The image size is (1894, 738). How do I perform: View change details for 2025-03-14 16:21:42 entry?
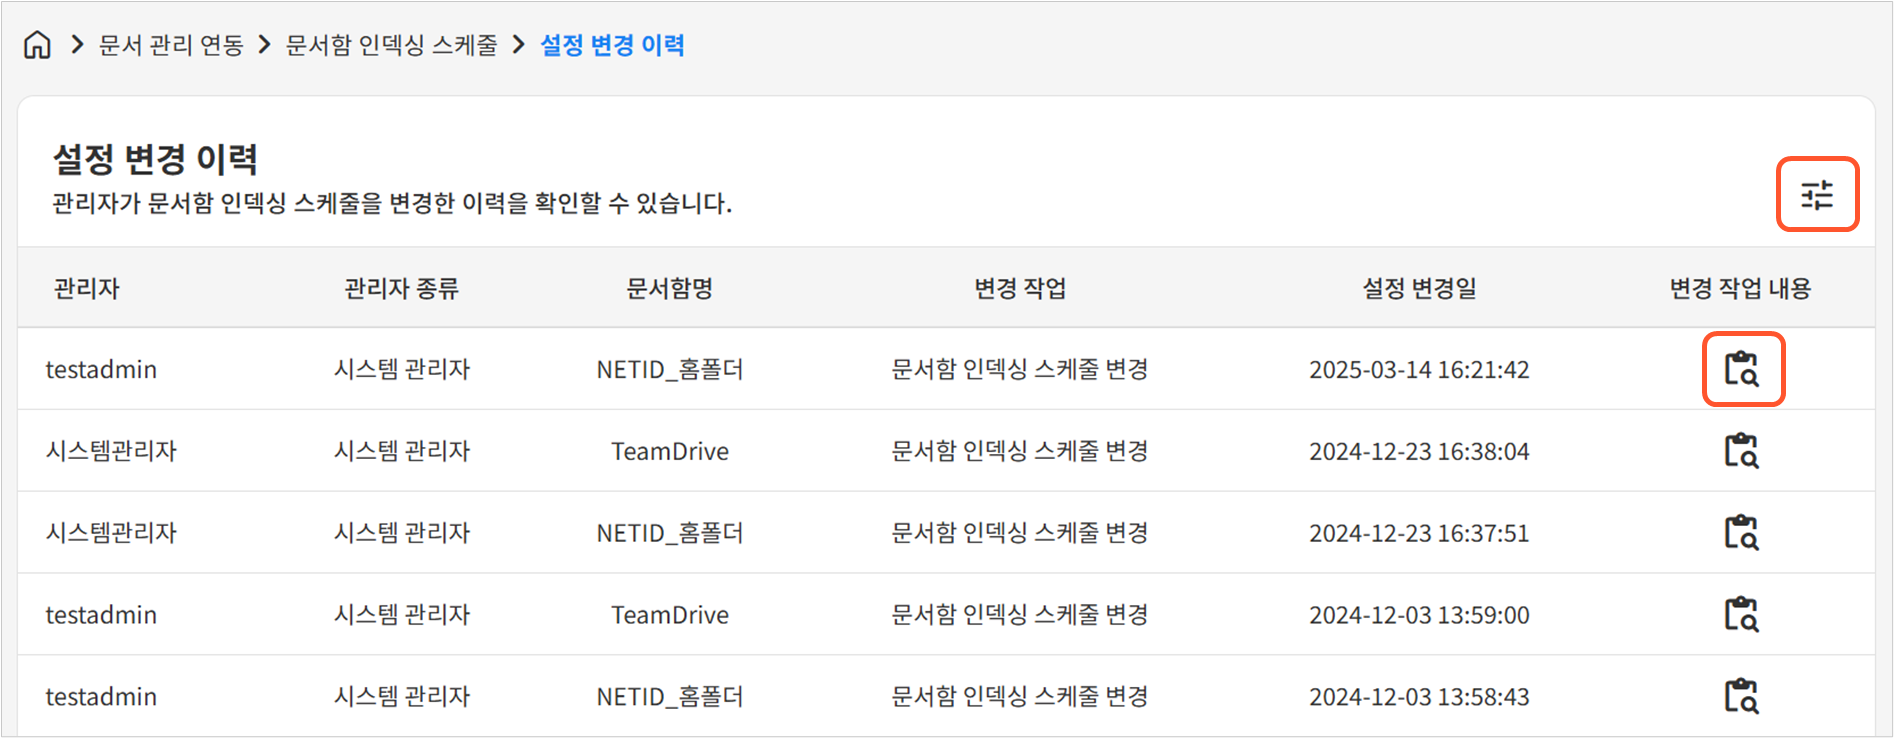tap(1742, 369)
